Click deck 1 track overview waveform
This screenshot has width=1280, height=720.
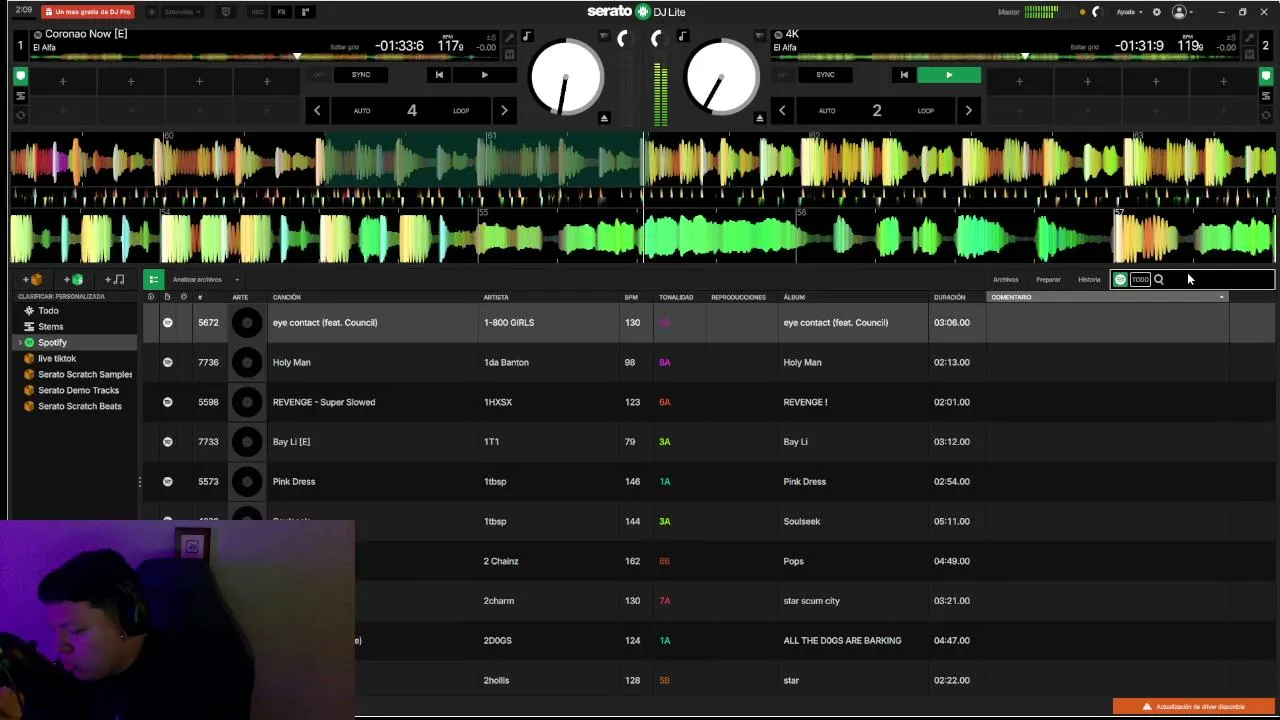pos(265,57)
